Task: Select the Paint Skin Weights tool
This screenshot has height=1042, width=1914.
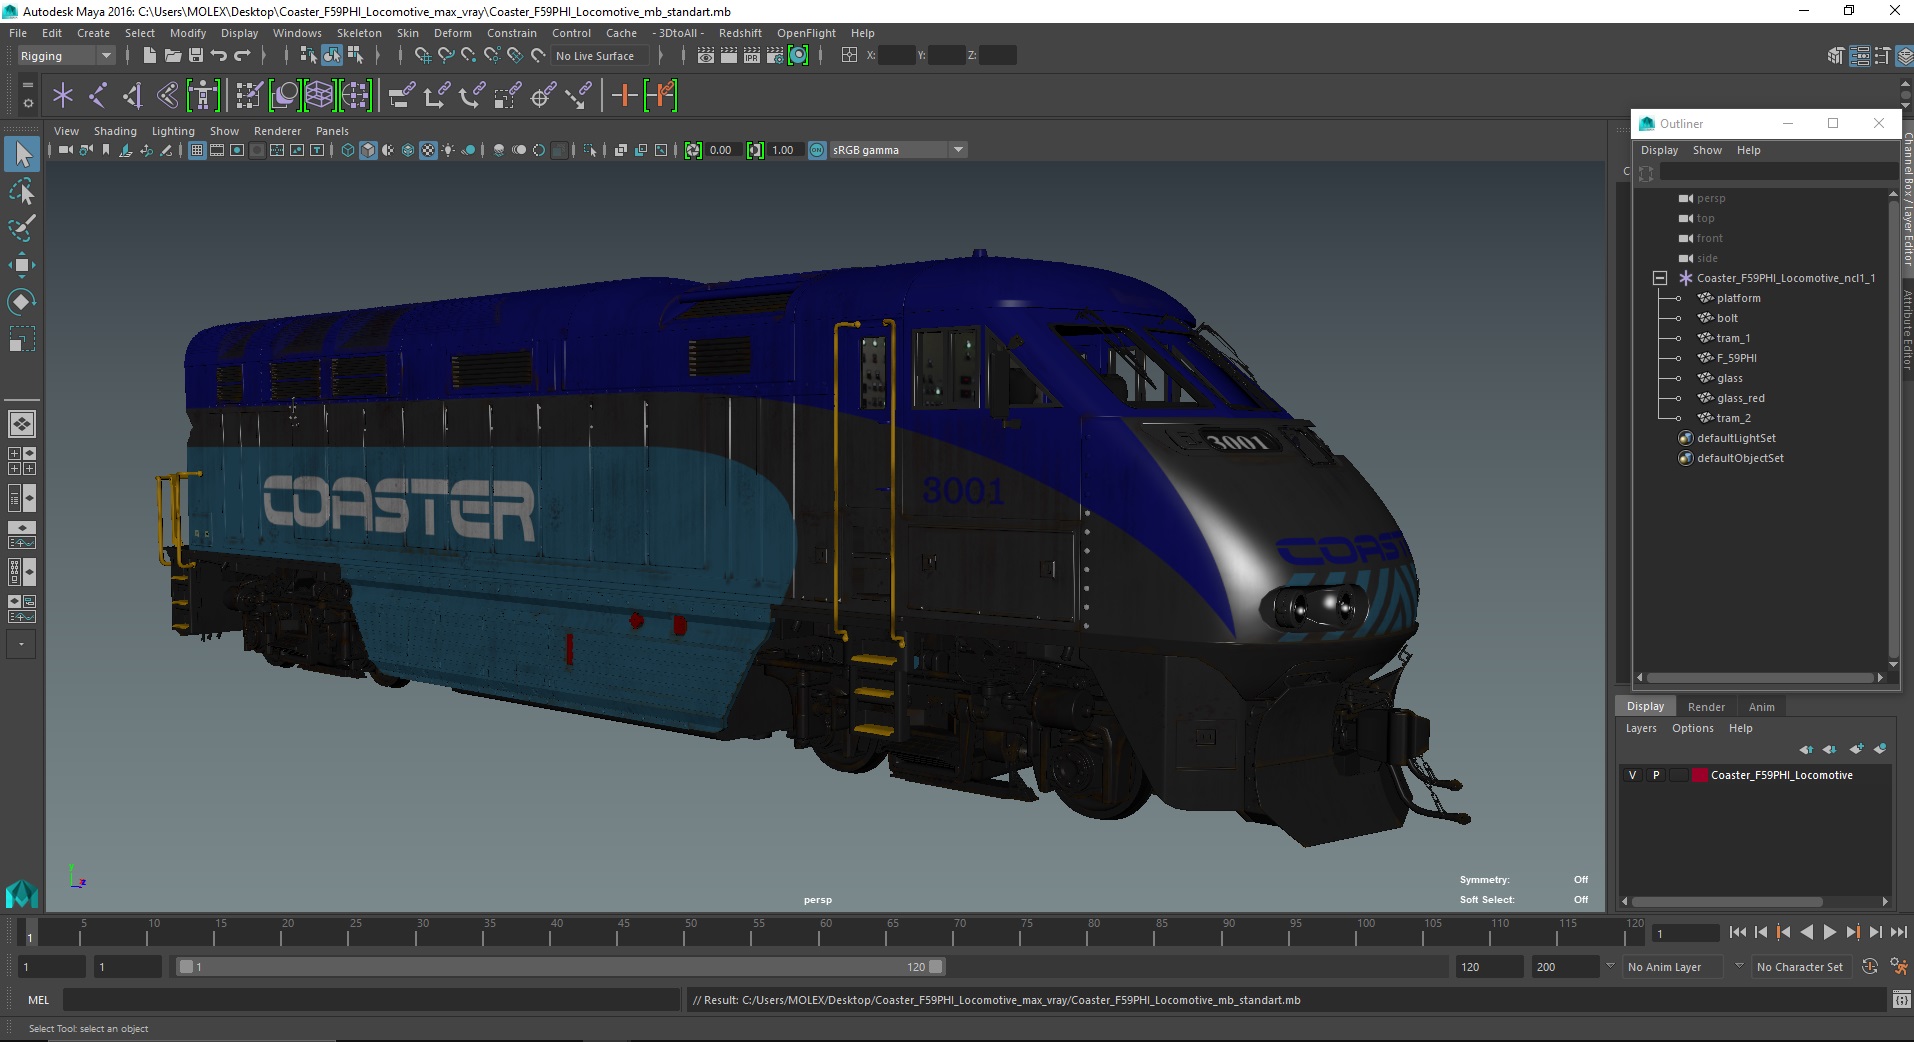Action: point(249,96)
